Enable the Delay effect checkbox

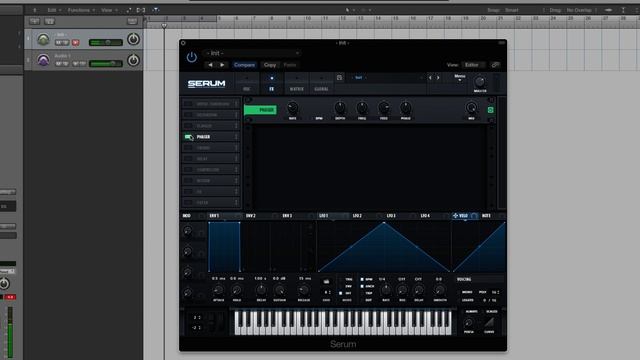point(188,159)
